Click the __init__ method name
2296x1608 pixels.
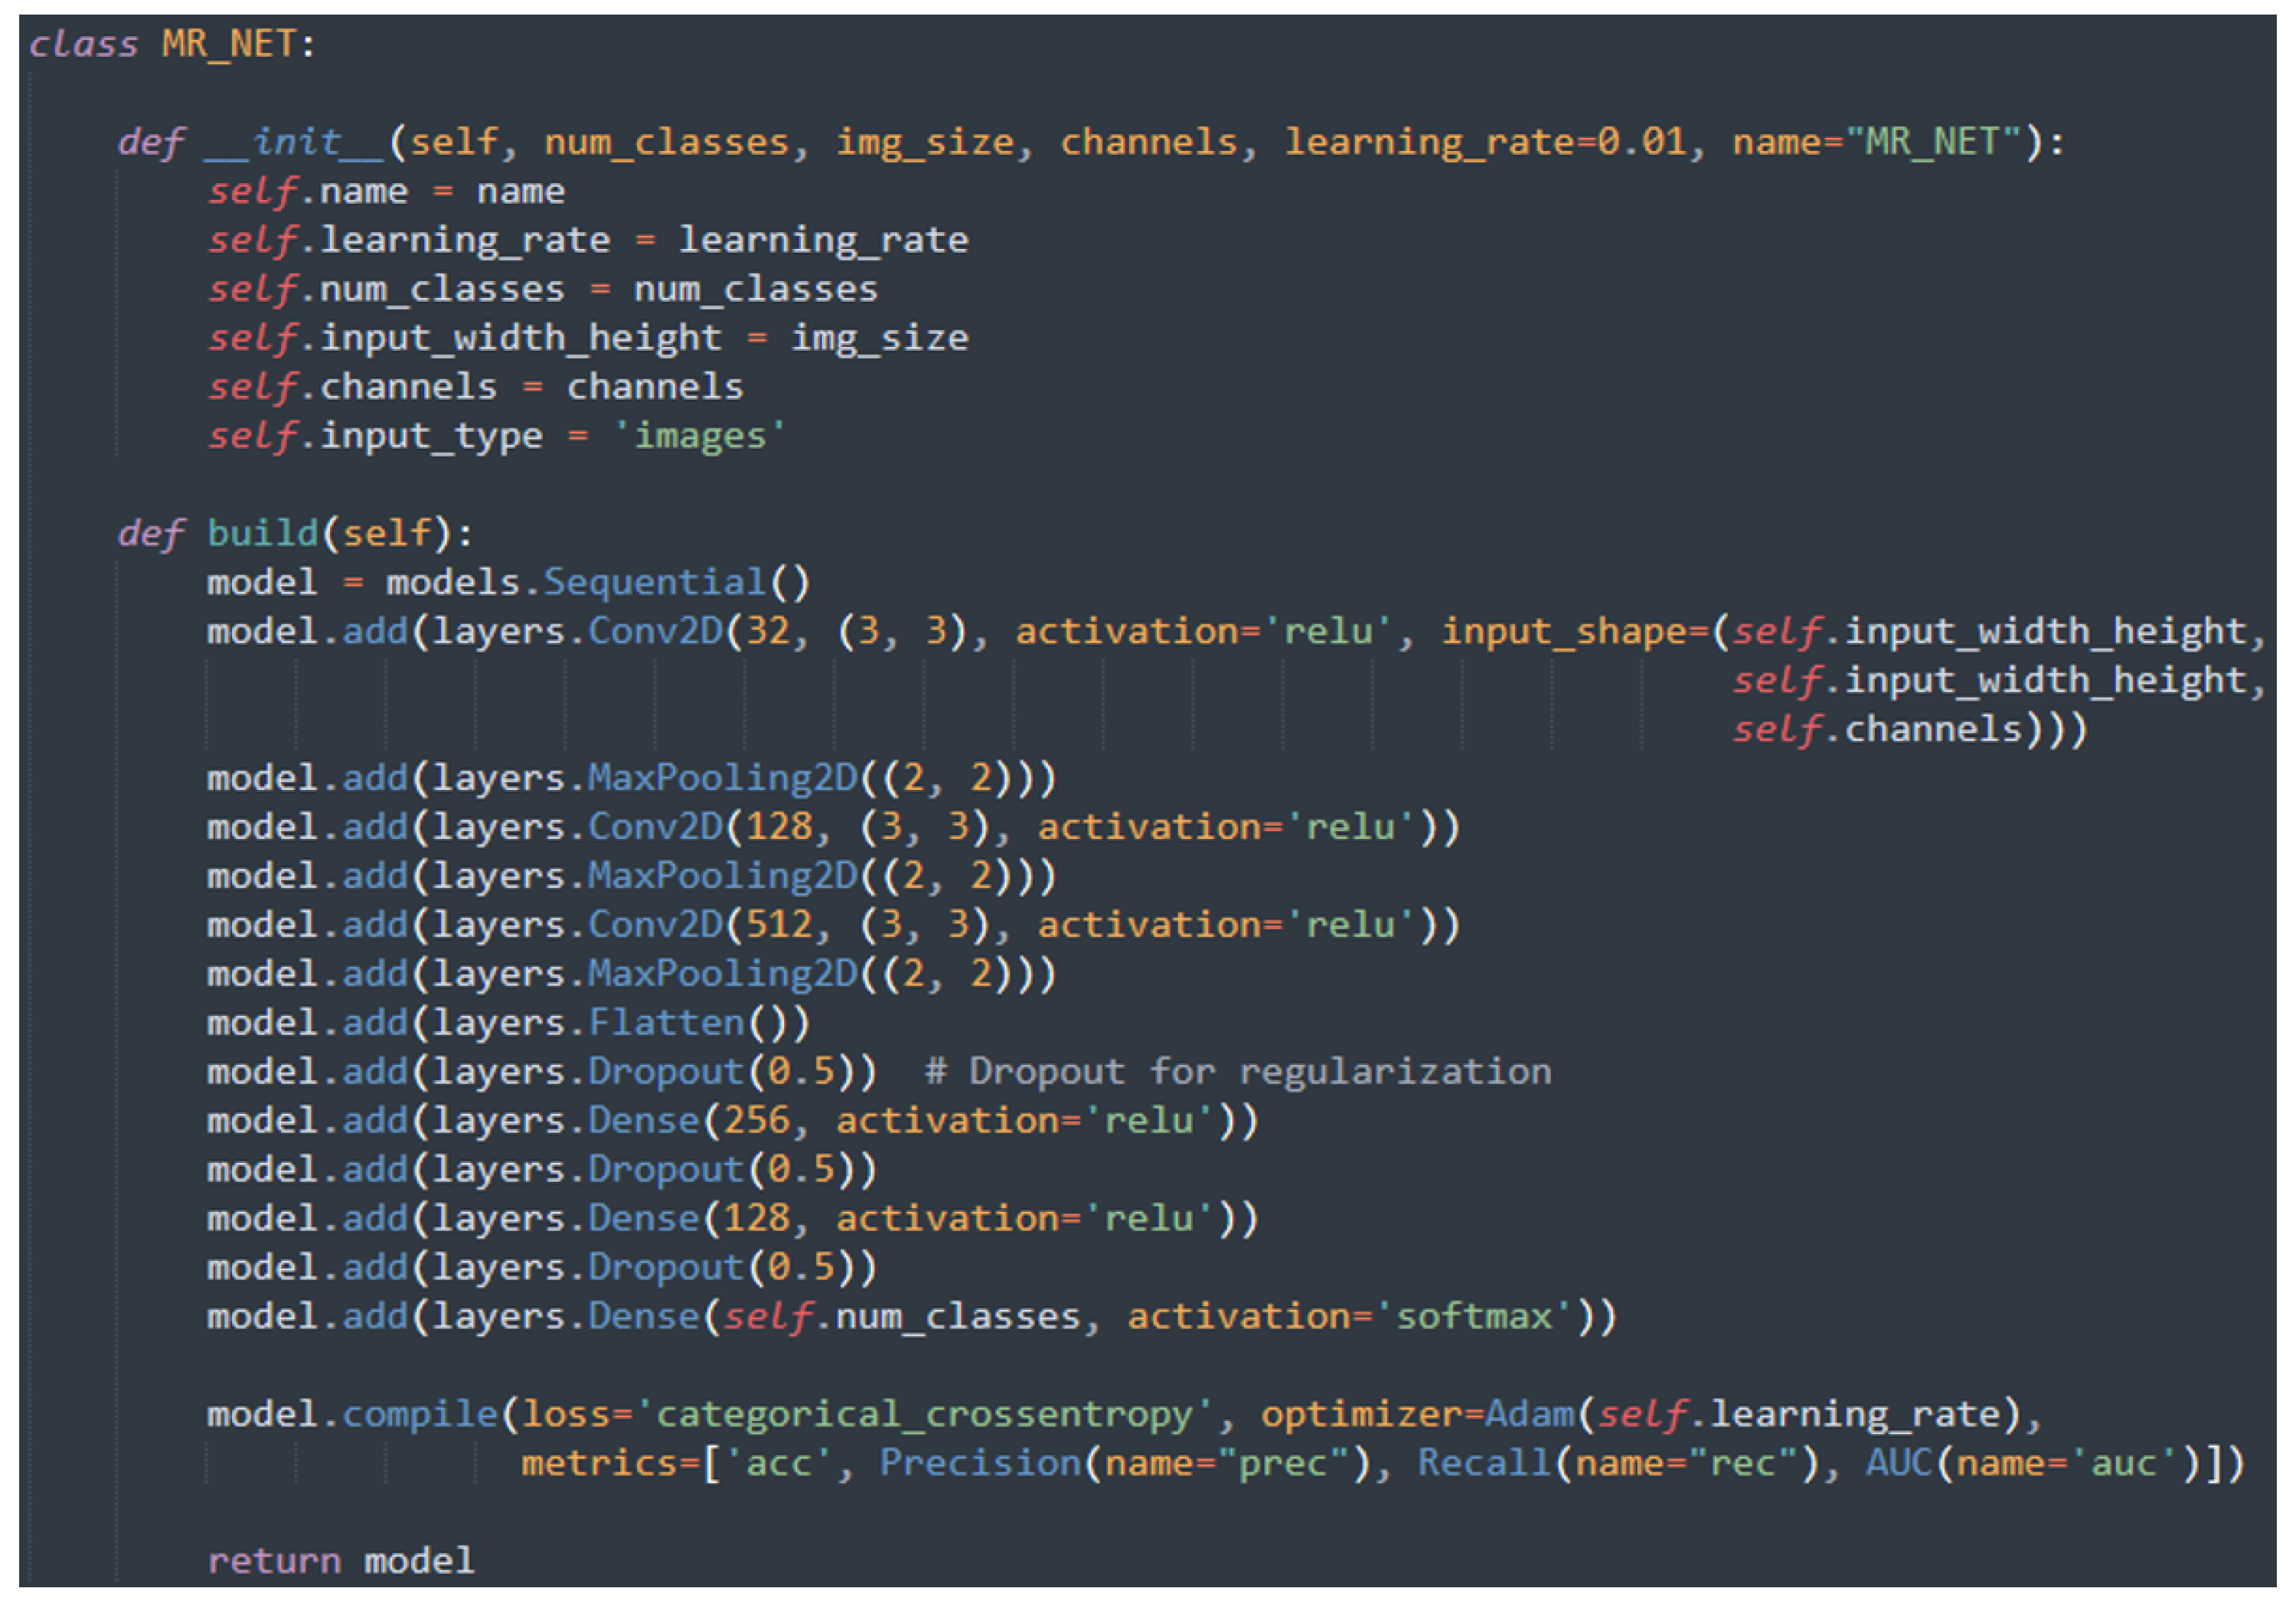click(x=295, y=142)
